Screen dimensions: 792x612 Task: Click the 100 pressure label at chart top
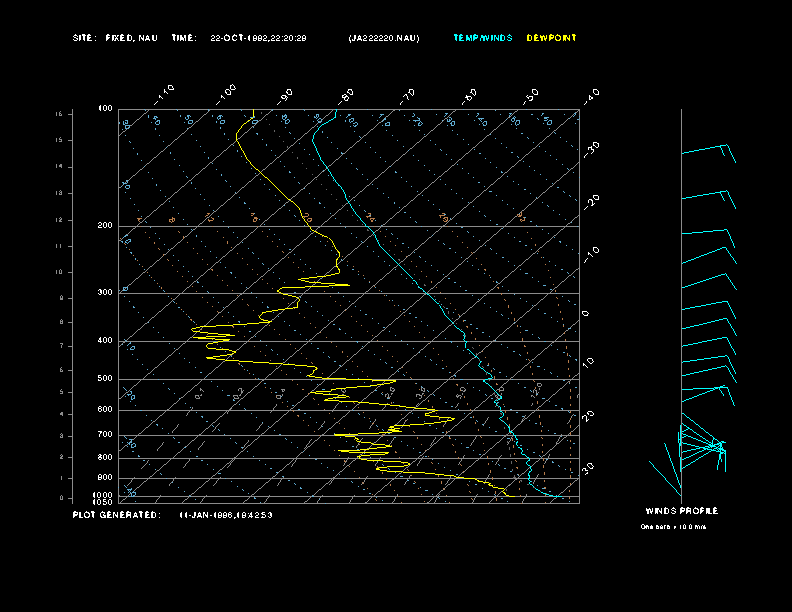(104, 108)
